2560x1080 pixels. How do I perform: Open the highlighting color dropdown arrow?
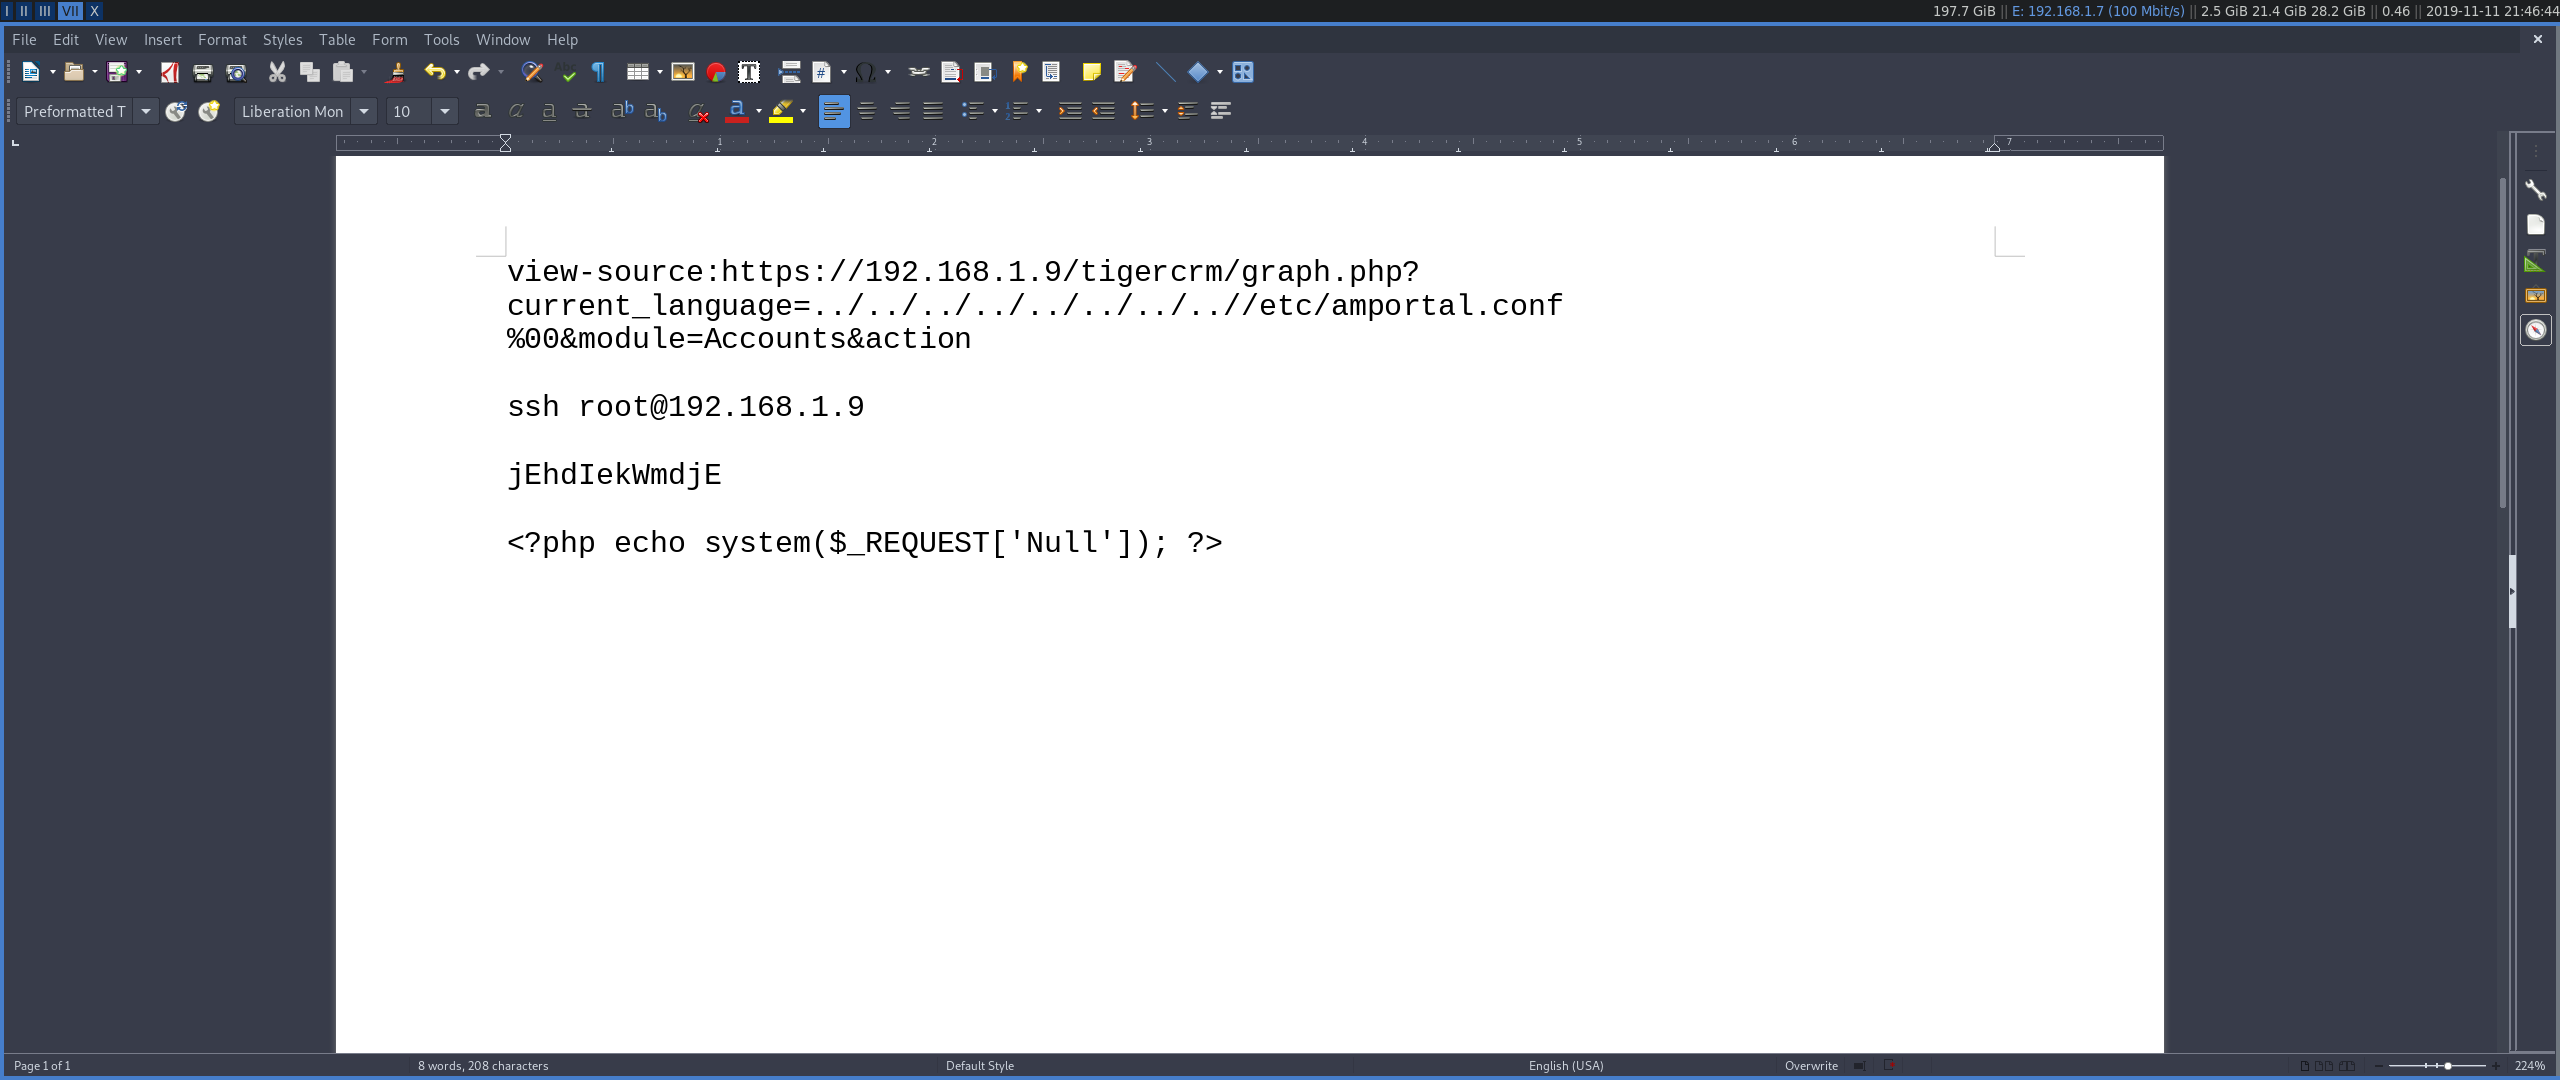803,111
